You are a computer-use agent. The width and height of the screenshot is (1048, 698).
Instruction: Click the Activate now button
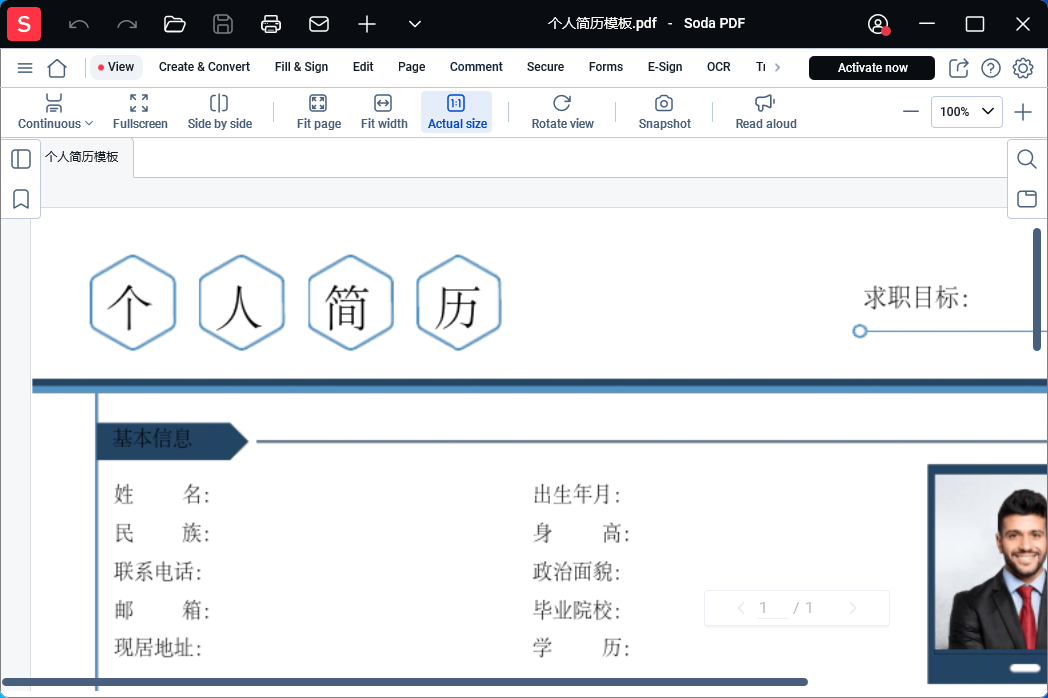coord(872,68)
